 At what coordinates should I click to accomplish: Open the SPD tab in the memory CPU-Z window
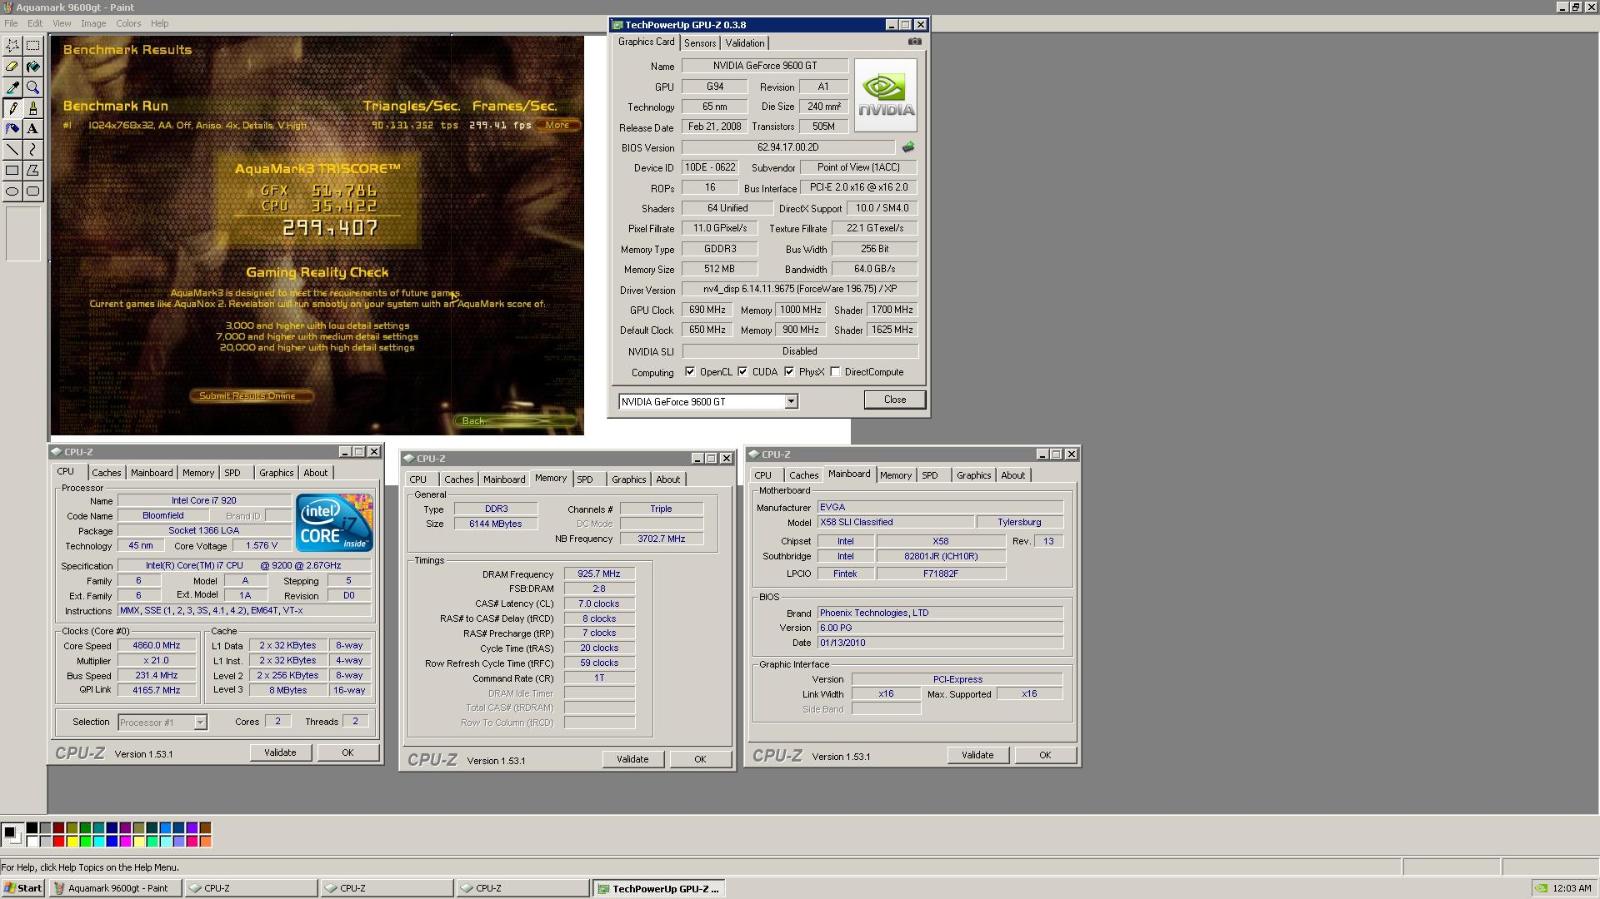(585, 479)
